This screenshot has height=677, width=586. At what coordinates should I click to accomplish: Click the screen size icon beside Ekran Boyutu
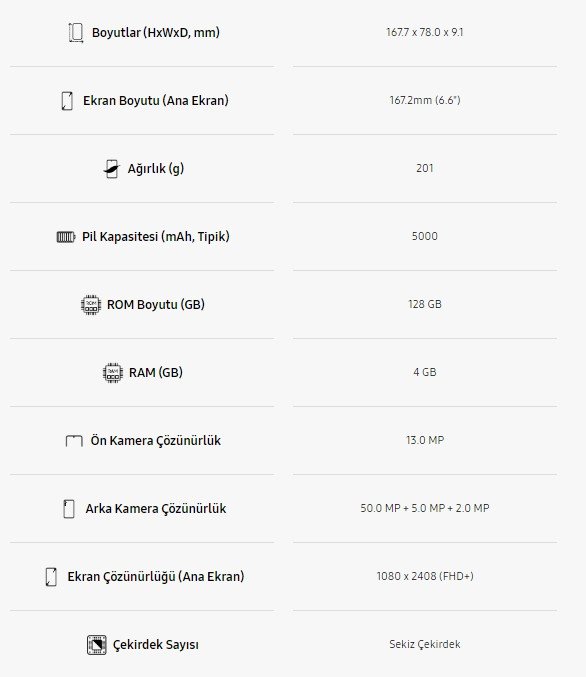(x=67, y=101)
